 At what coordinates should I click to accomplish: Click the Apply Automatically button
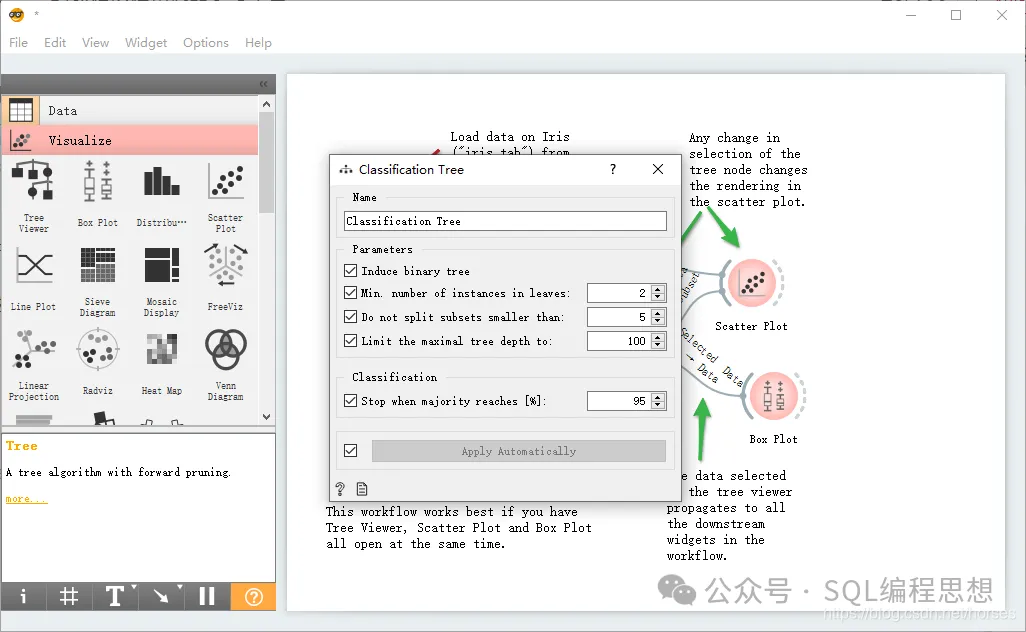(518, 451)
